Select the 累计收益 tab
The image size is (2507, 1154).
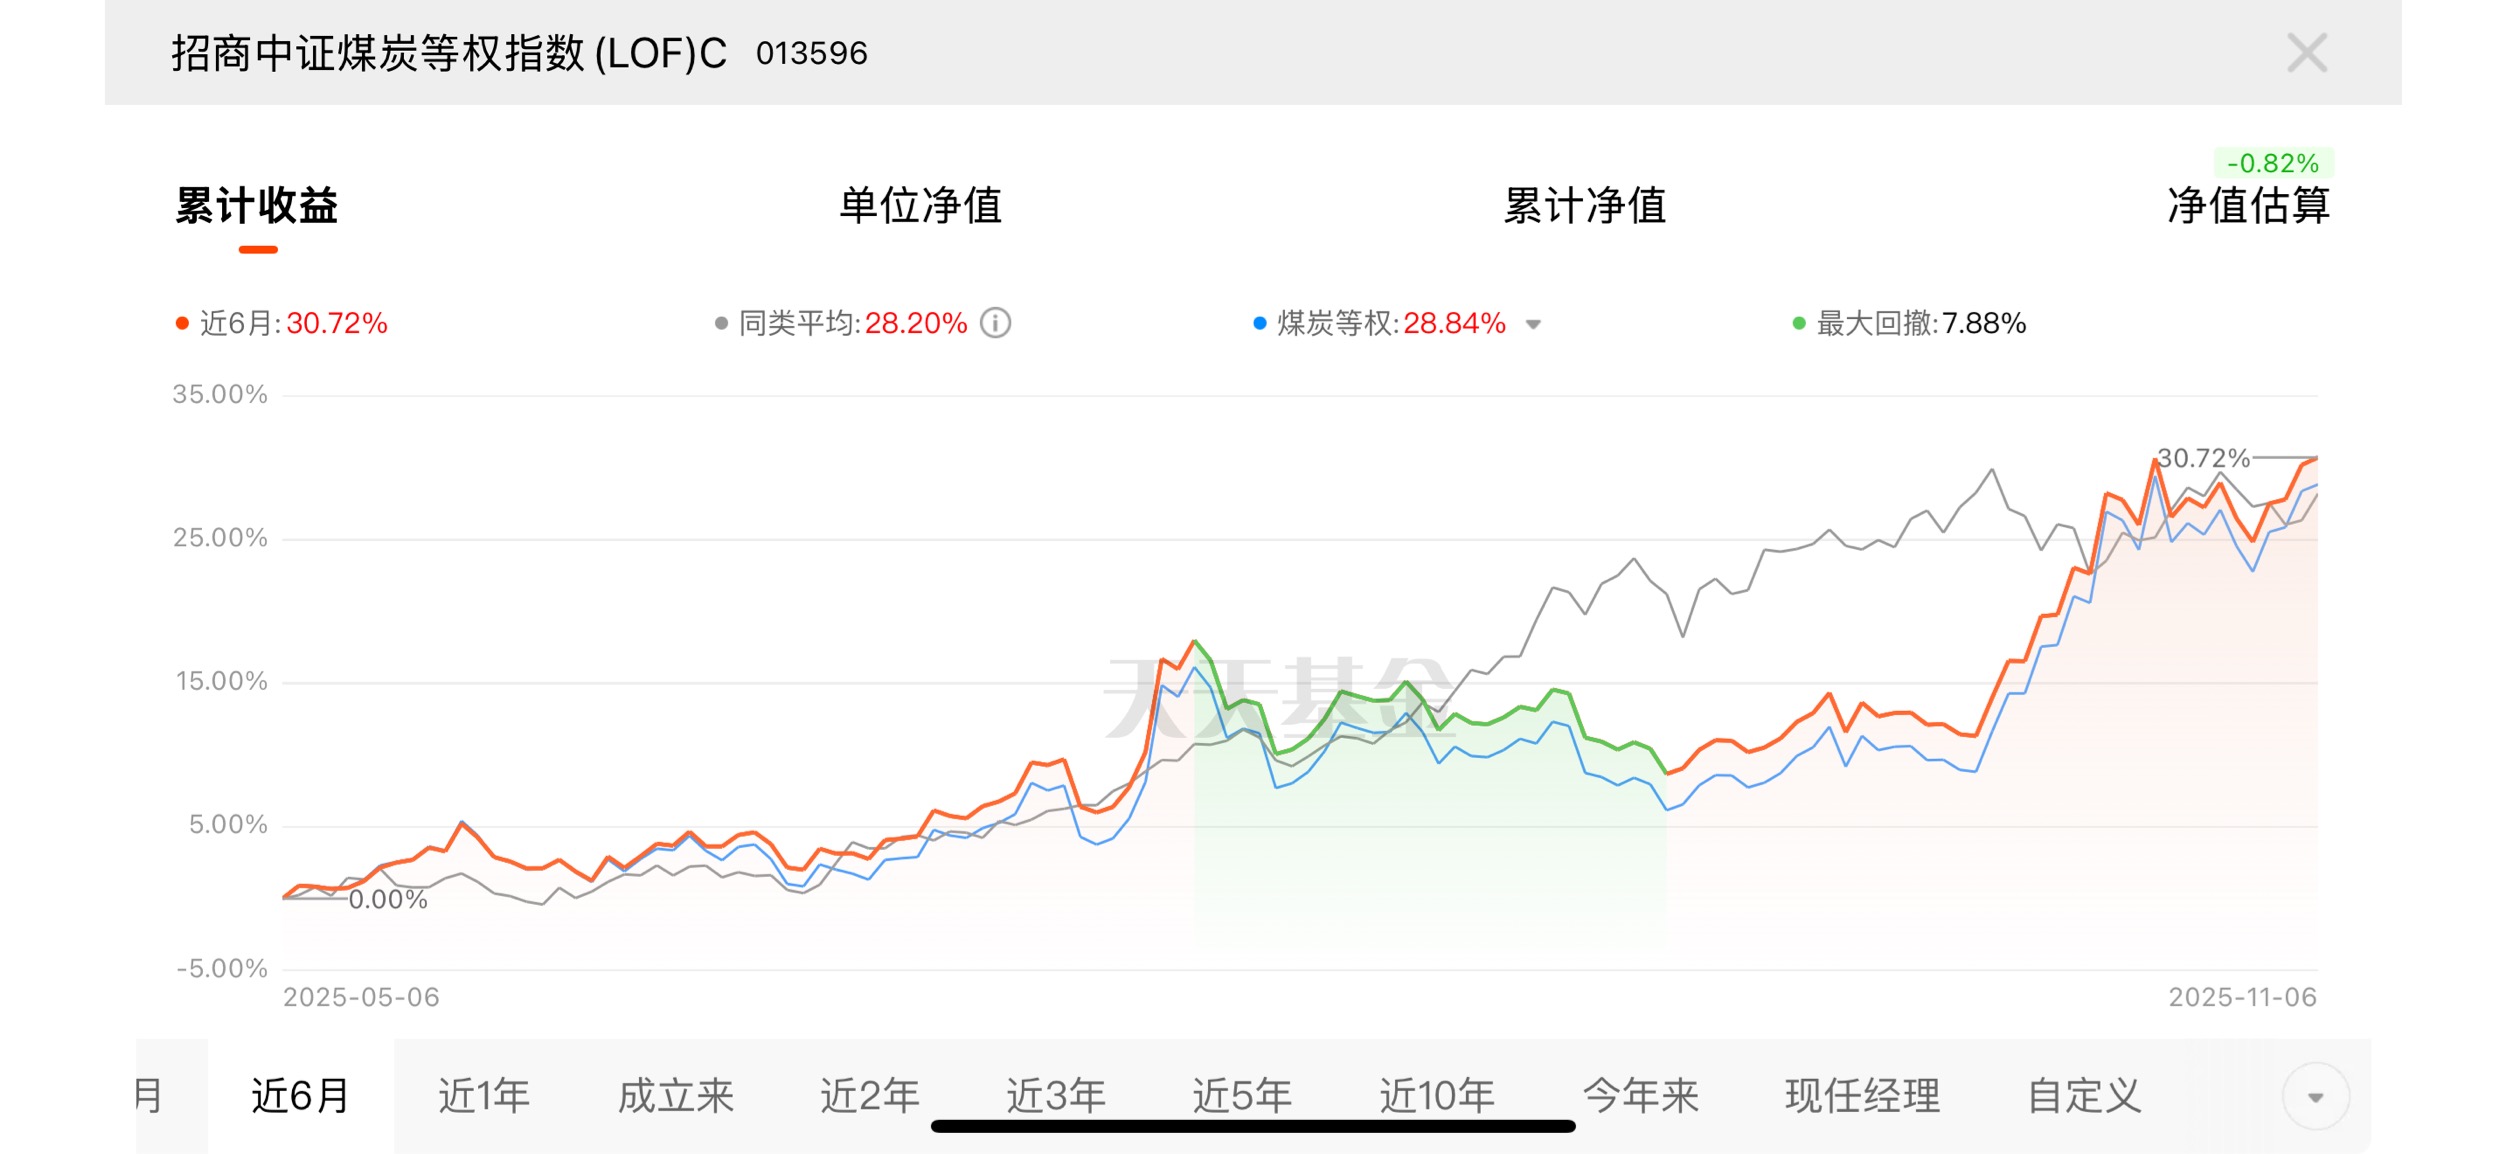click(257, 205)
